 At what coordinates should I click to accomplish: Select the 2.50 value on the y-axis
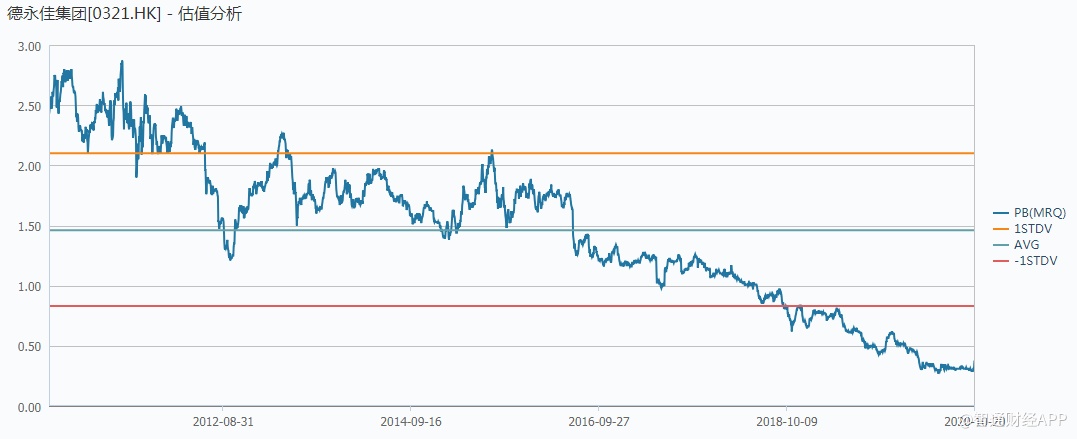point(29,106)
